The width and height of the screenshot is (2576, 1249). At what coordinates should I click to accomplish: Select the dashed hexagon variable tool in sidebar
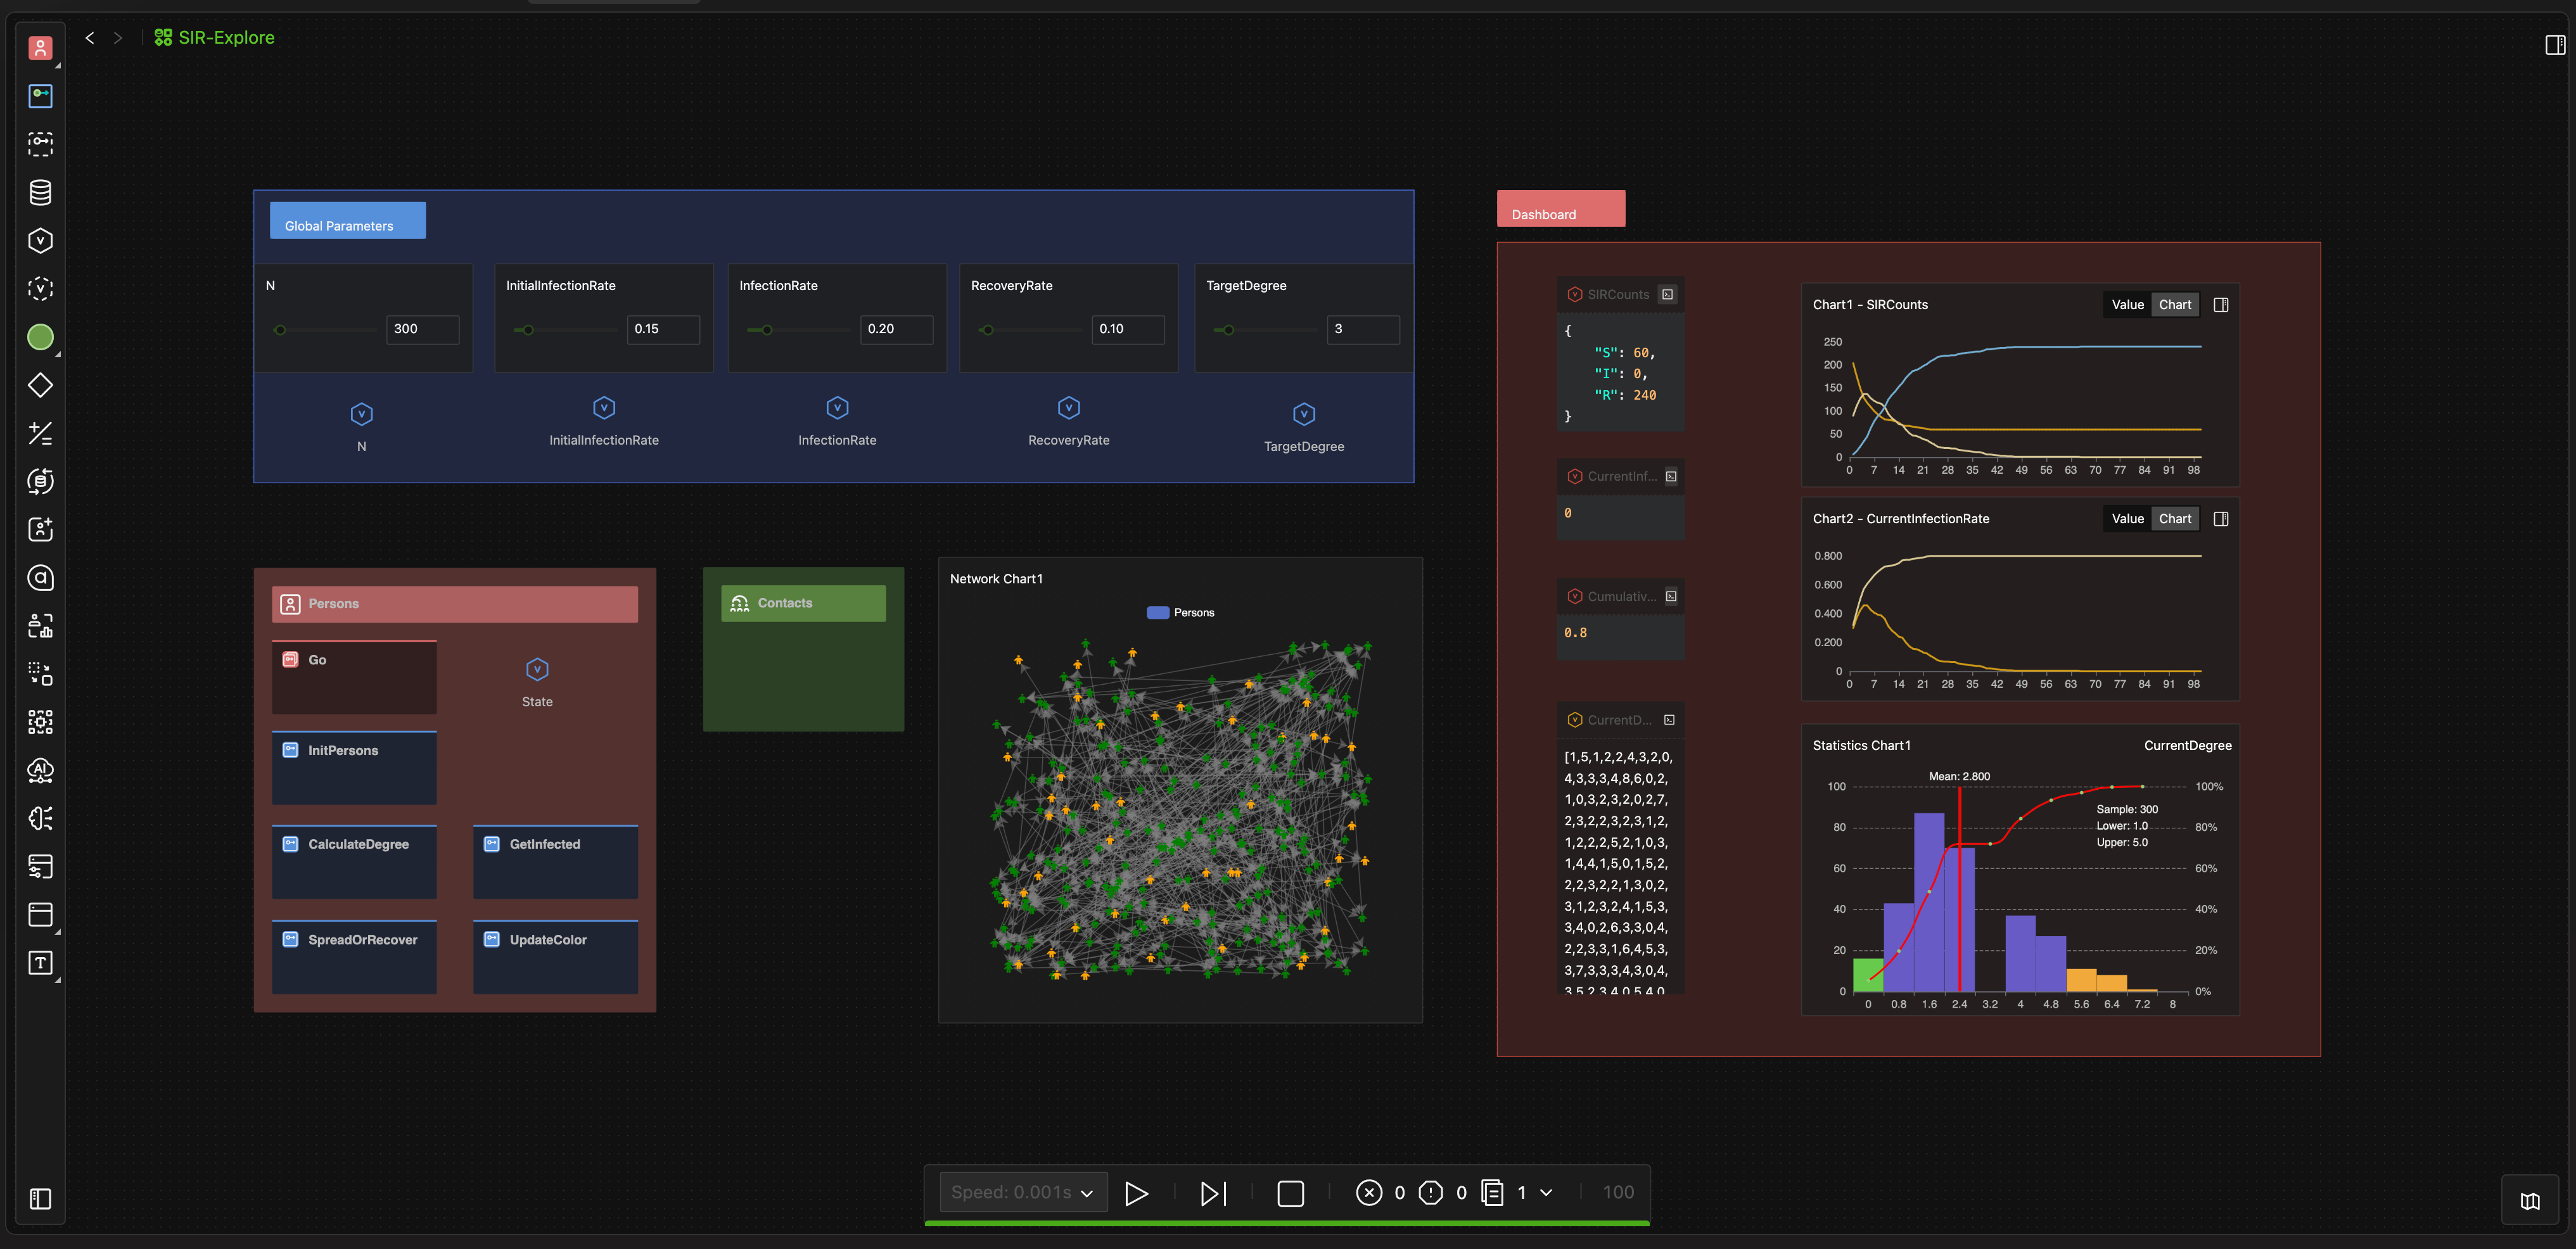click(40, 289)
